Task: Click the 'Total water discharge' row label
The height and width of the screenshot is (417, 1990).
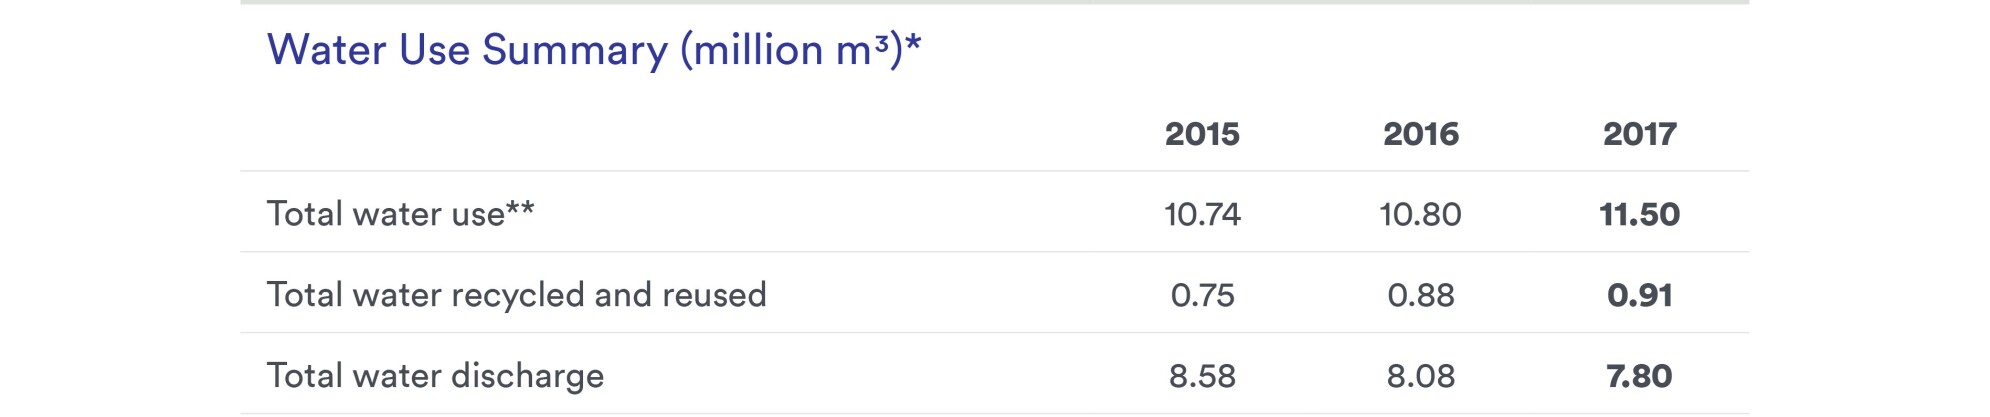Action: (435, 376)
